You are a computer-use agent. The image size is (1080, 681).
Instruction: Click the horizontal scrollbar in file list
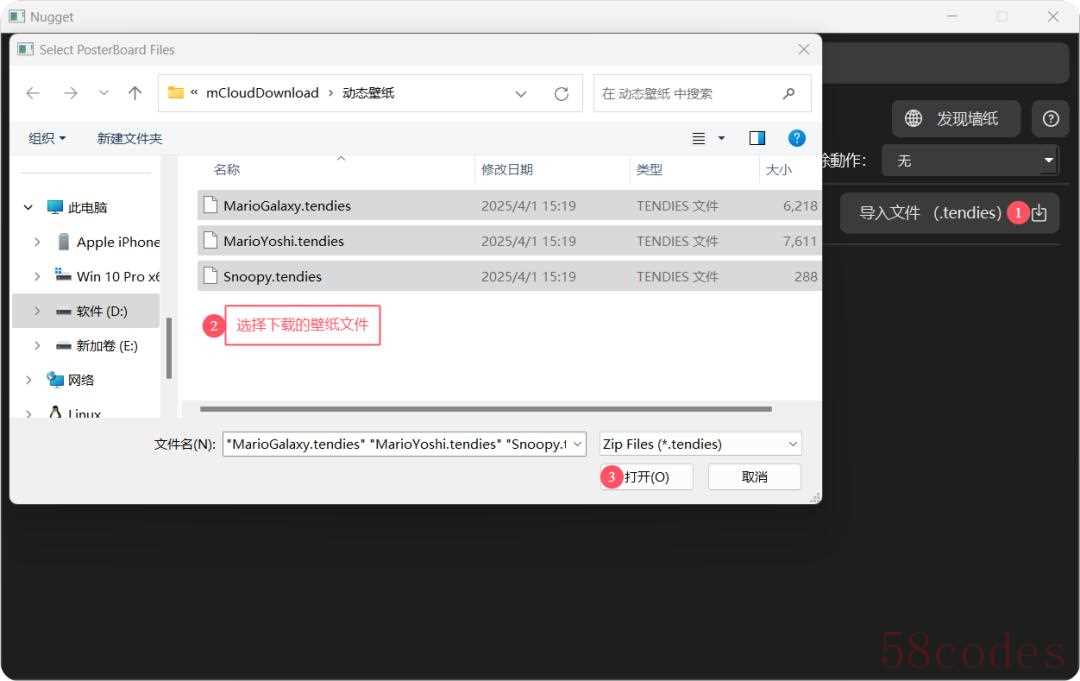pos(485,409)
